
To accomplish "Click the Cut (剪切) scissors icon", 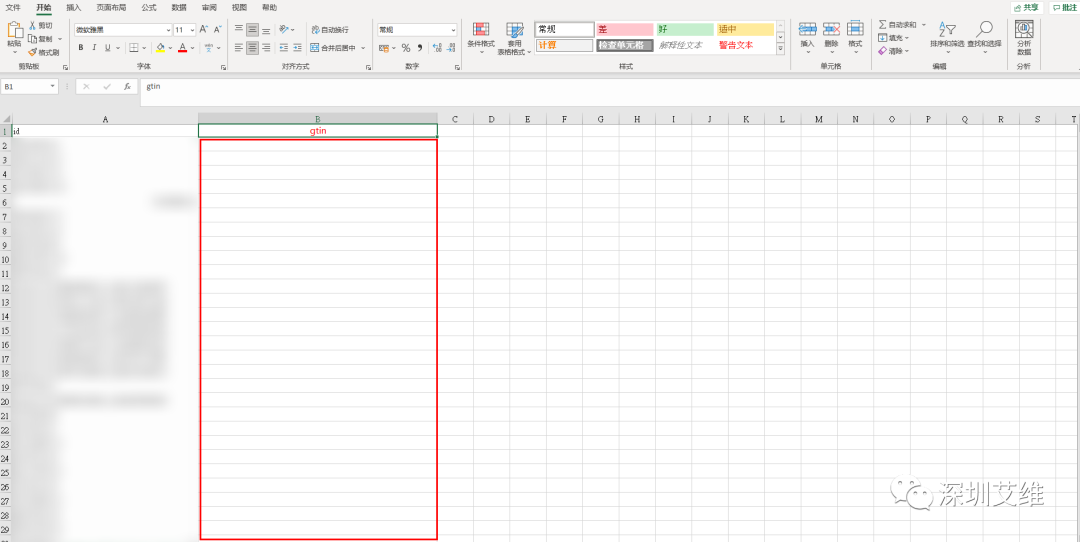I will [32, 25].
